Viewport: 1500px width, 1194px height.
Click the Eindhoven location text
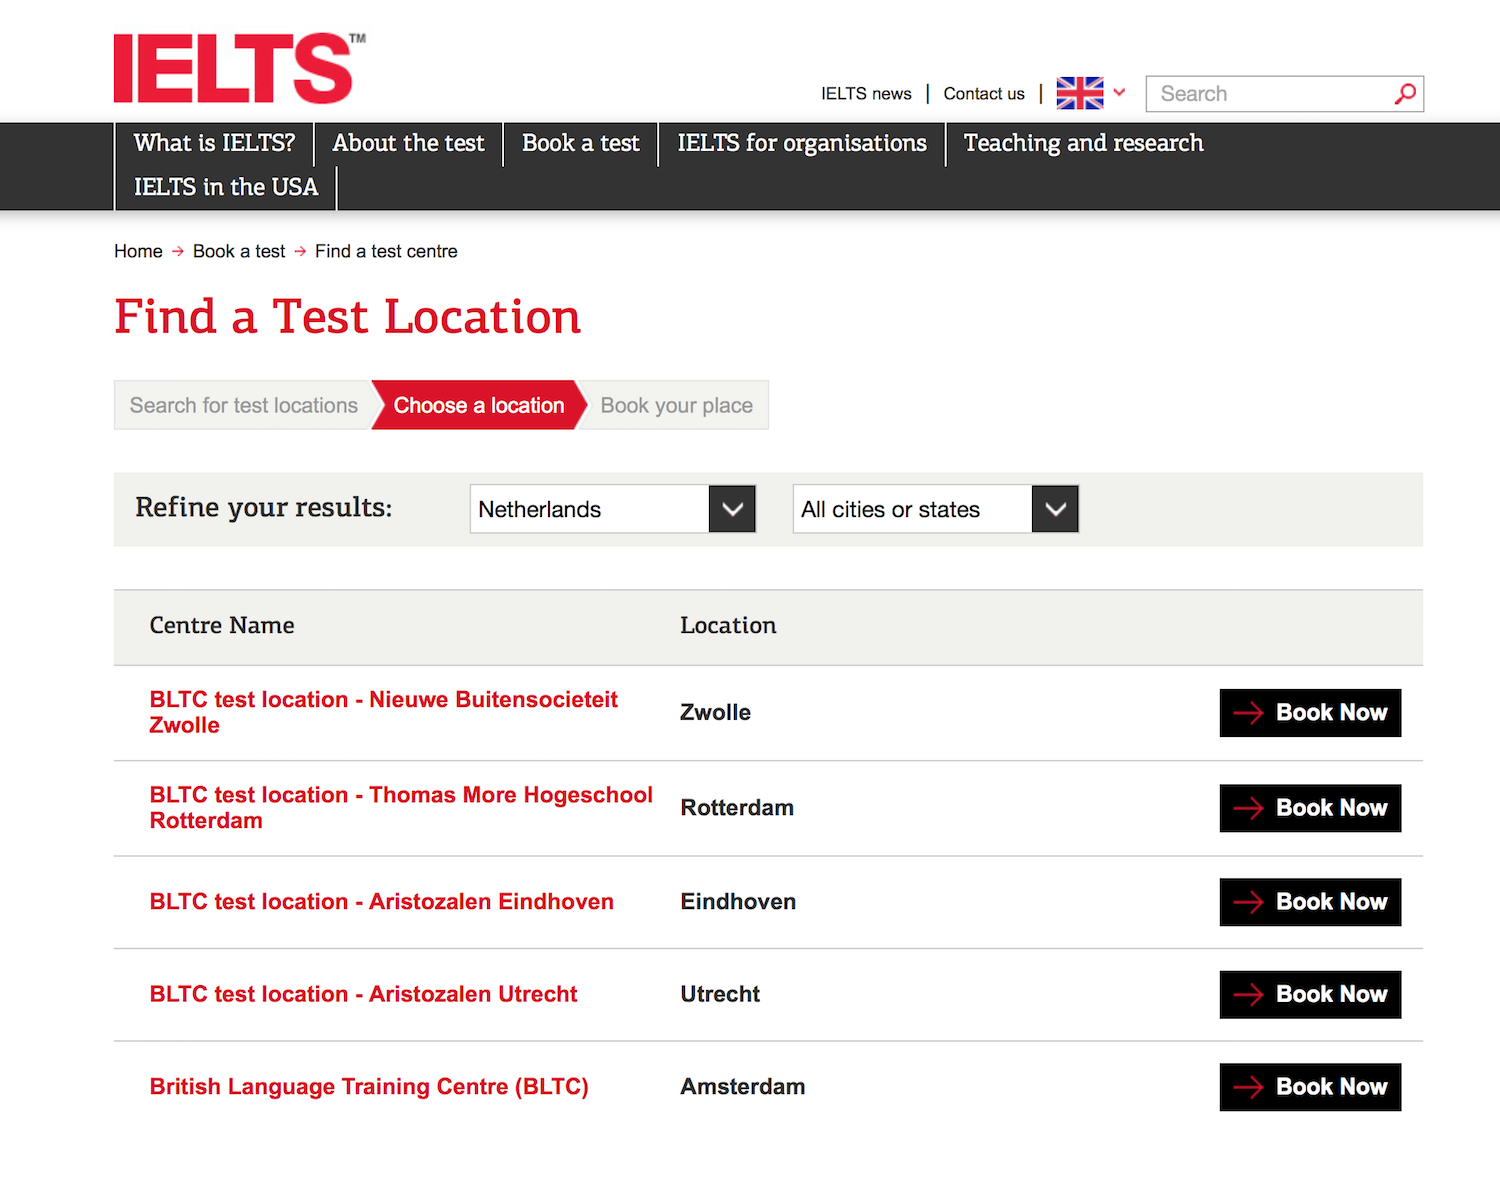click(x=738, y=902)
